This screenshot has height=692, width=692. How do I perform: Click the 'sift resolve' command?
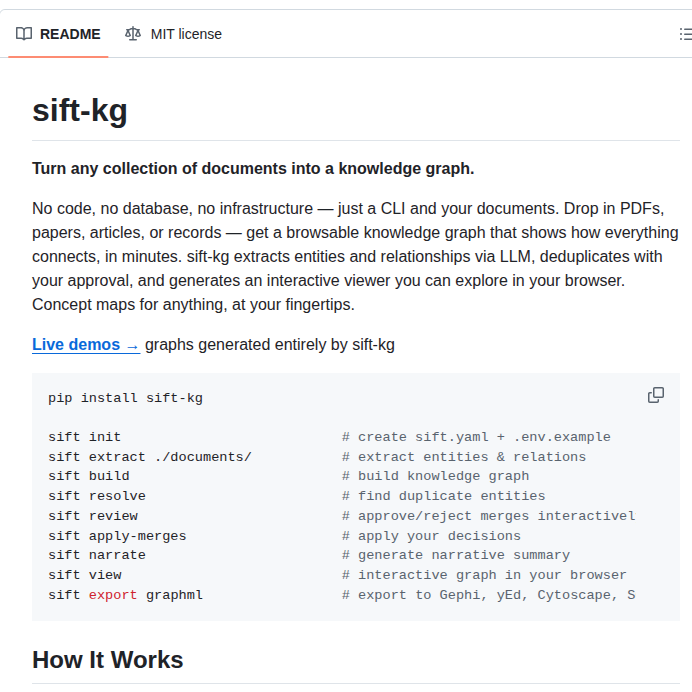pos(97,496)
